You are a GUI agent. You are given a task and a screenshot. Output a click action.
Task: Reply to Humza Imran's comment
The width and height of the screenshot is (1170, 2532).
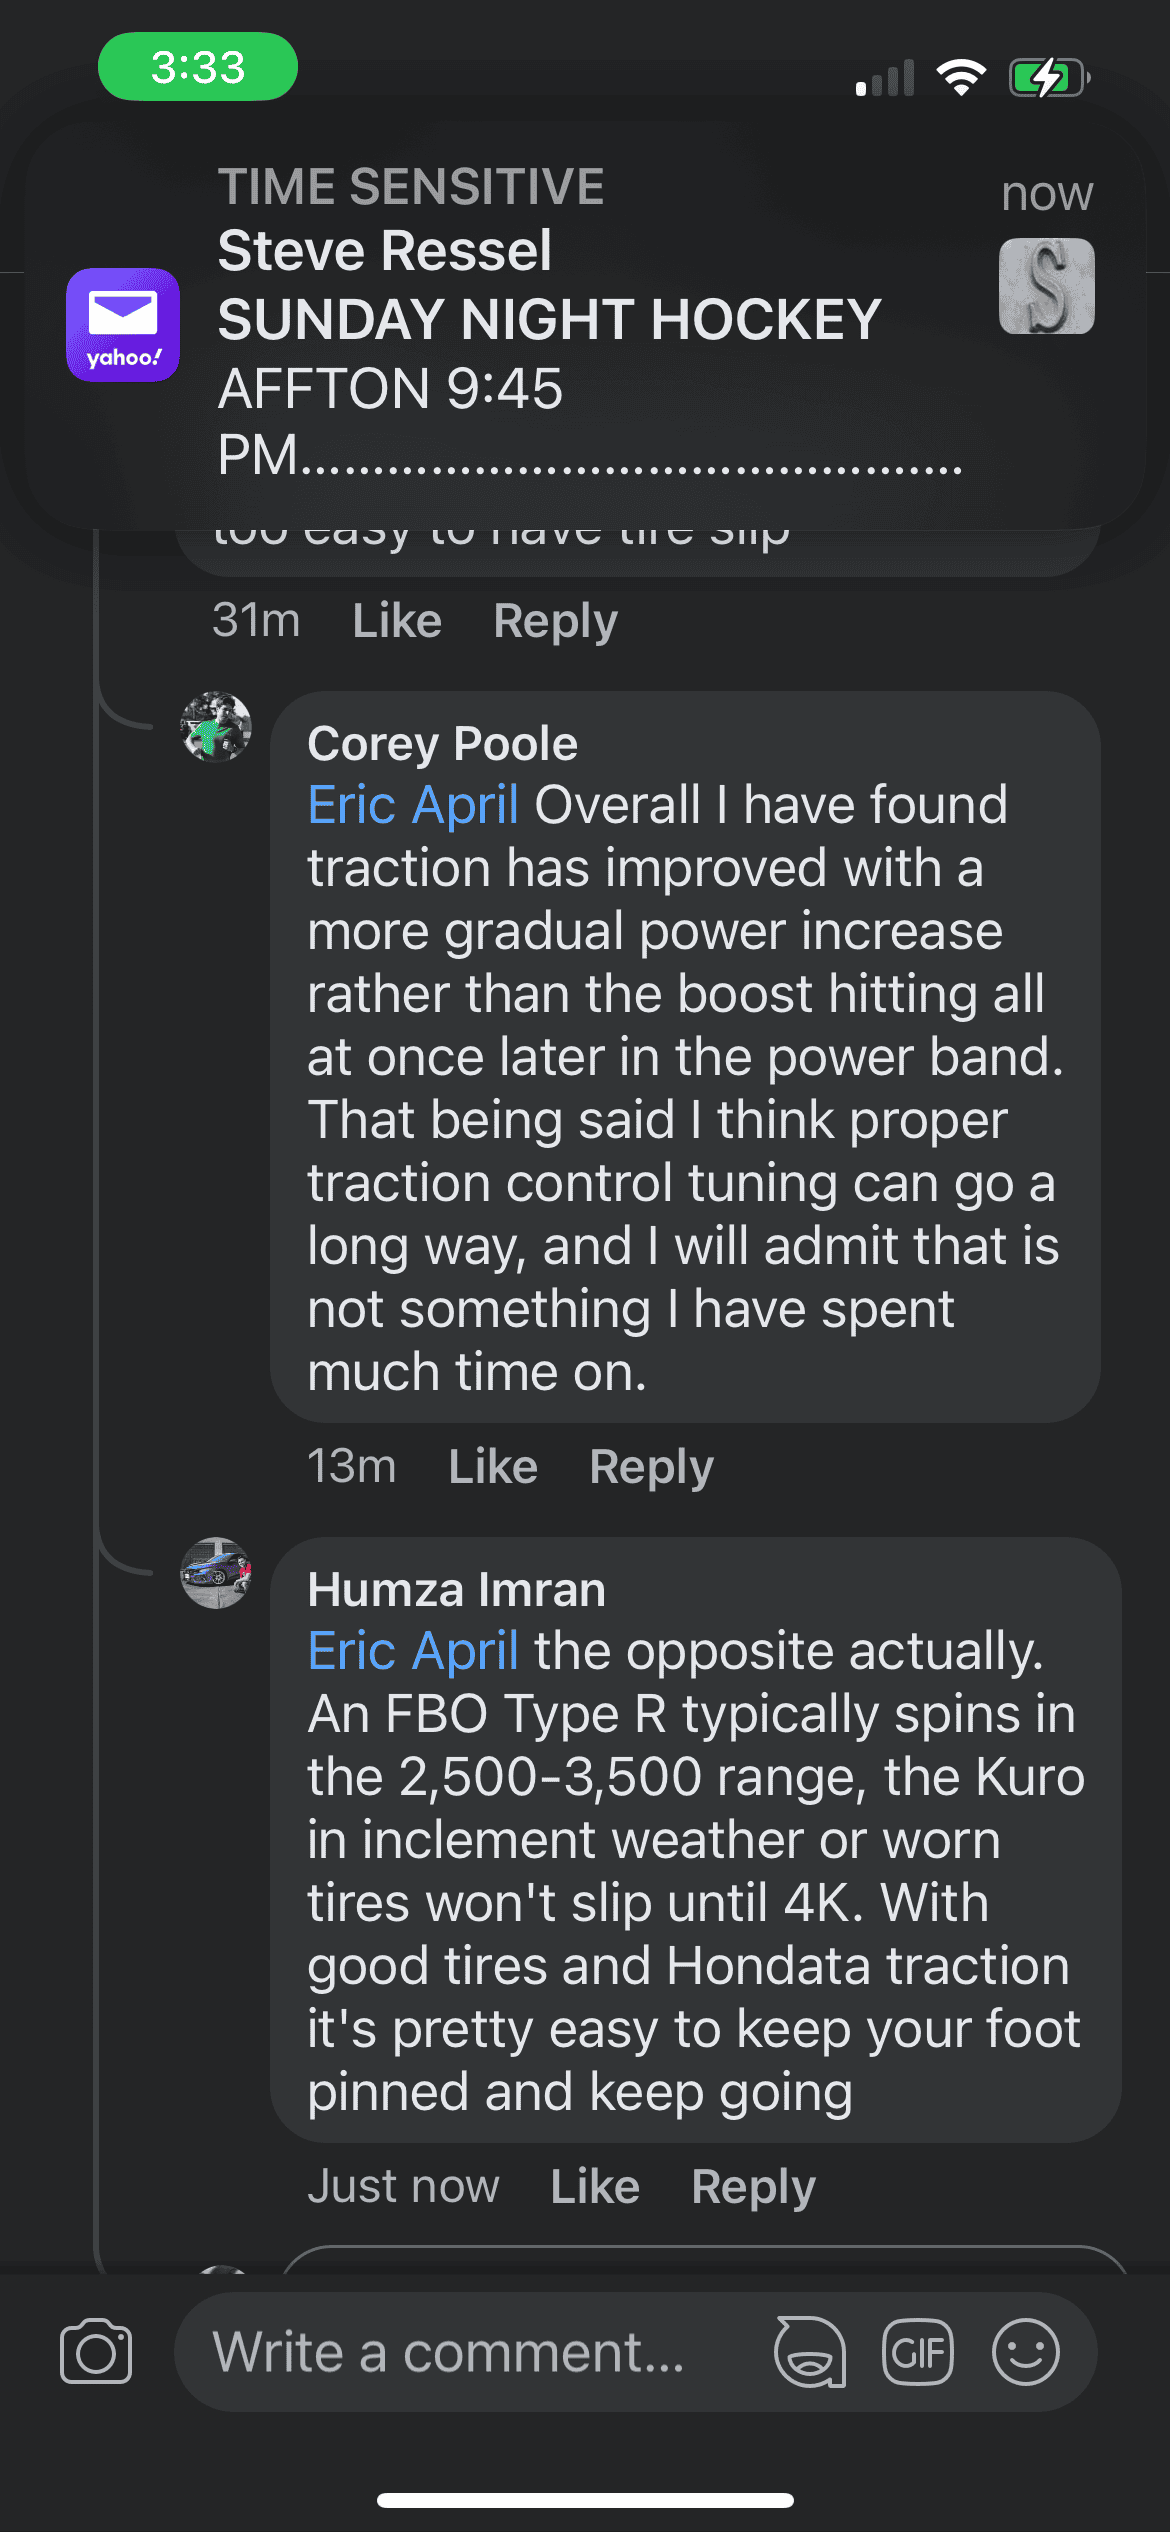tap(753, 2187)
